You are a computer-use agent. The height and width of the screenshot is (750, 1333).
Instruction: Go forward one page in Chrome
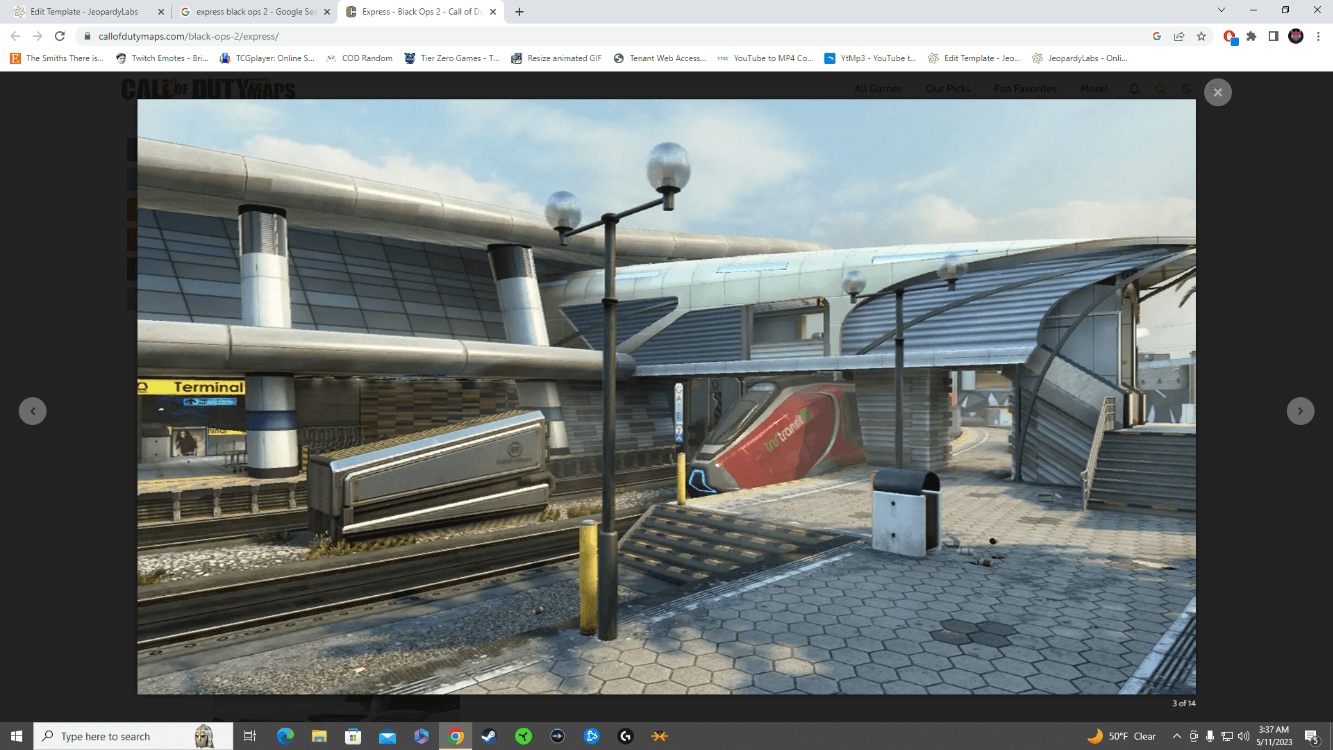pos(37,36)
